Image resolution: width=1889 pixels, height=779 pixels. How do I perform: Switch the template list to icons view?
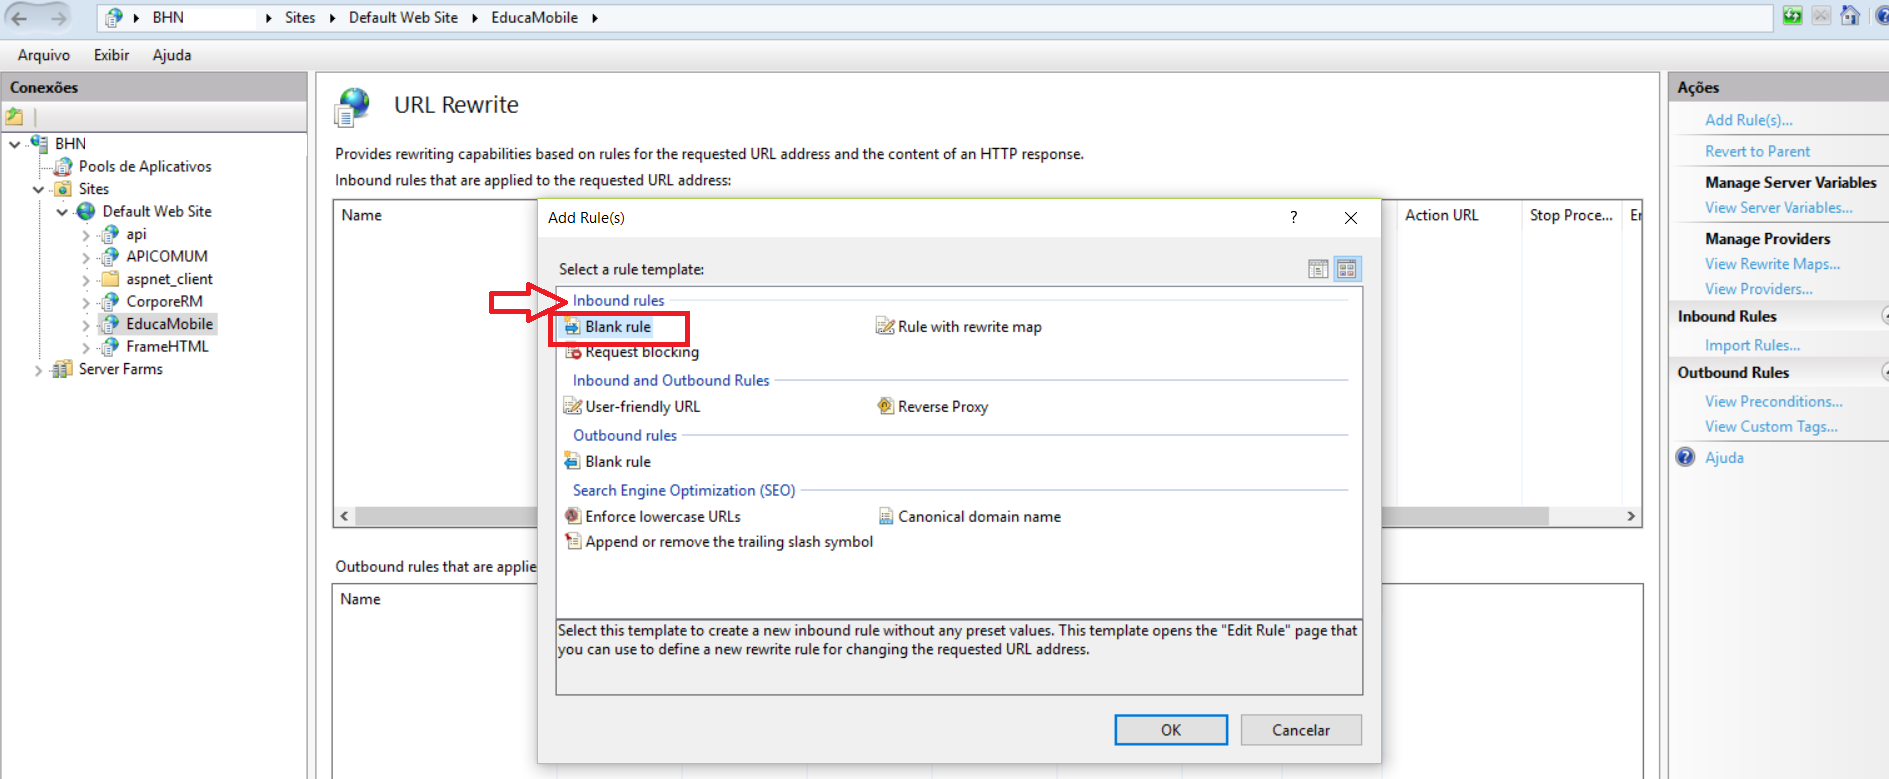click(x=1347, y=269)
